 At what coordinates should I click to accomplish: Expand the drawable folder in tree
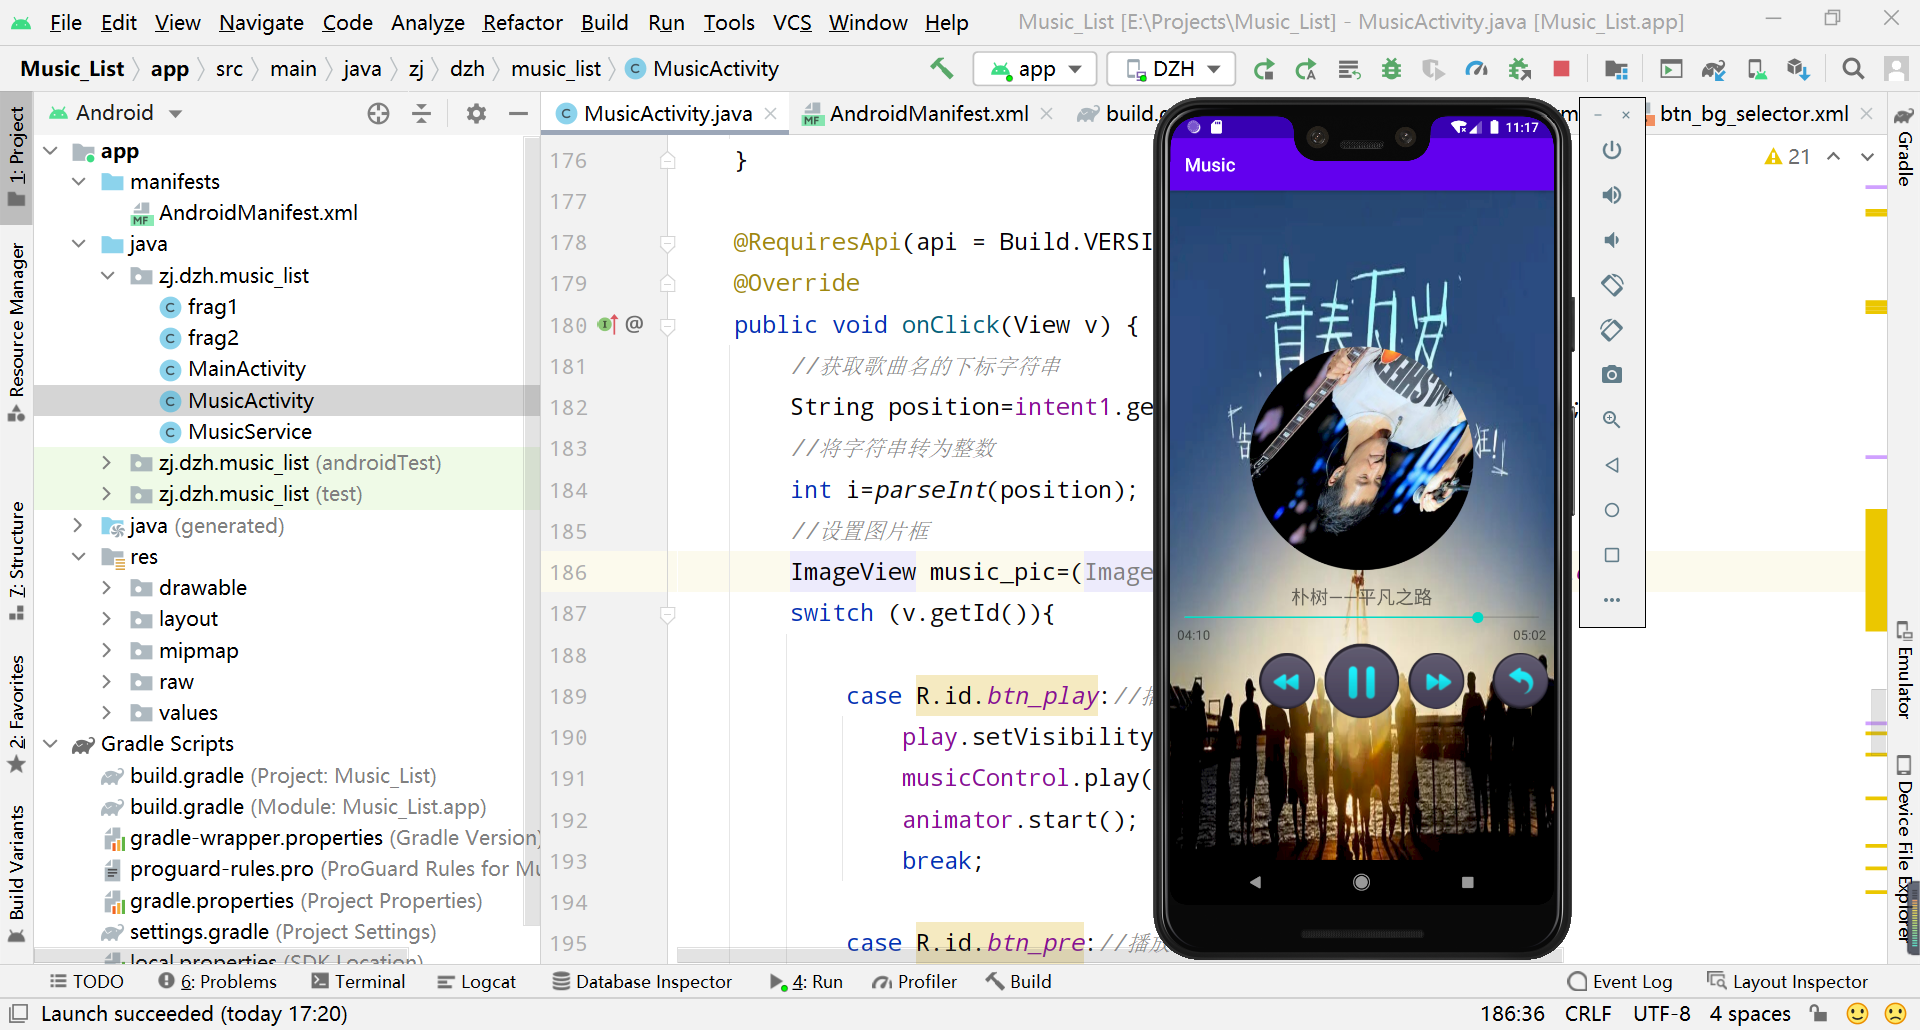point(107,588)
